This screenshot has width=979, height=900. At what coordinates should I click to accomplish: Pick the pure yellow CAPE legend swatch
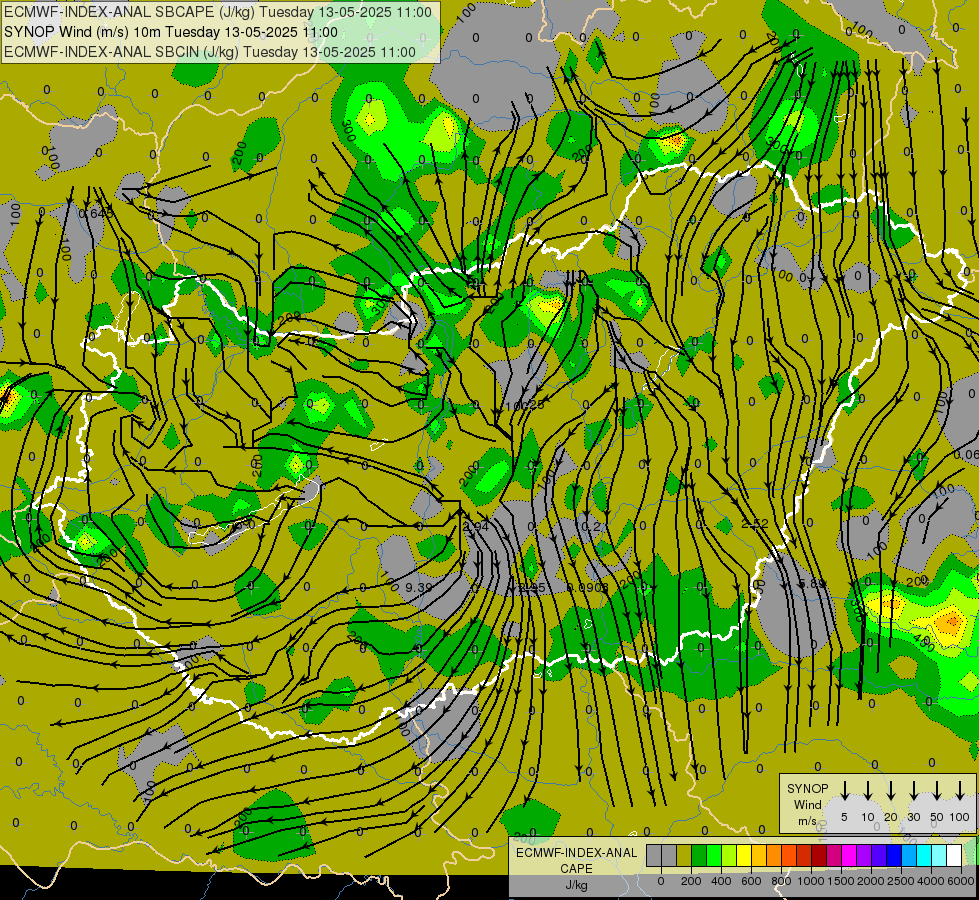click(744, 856)
